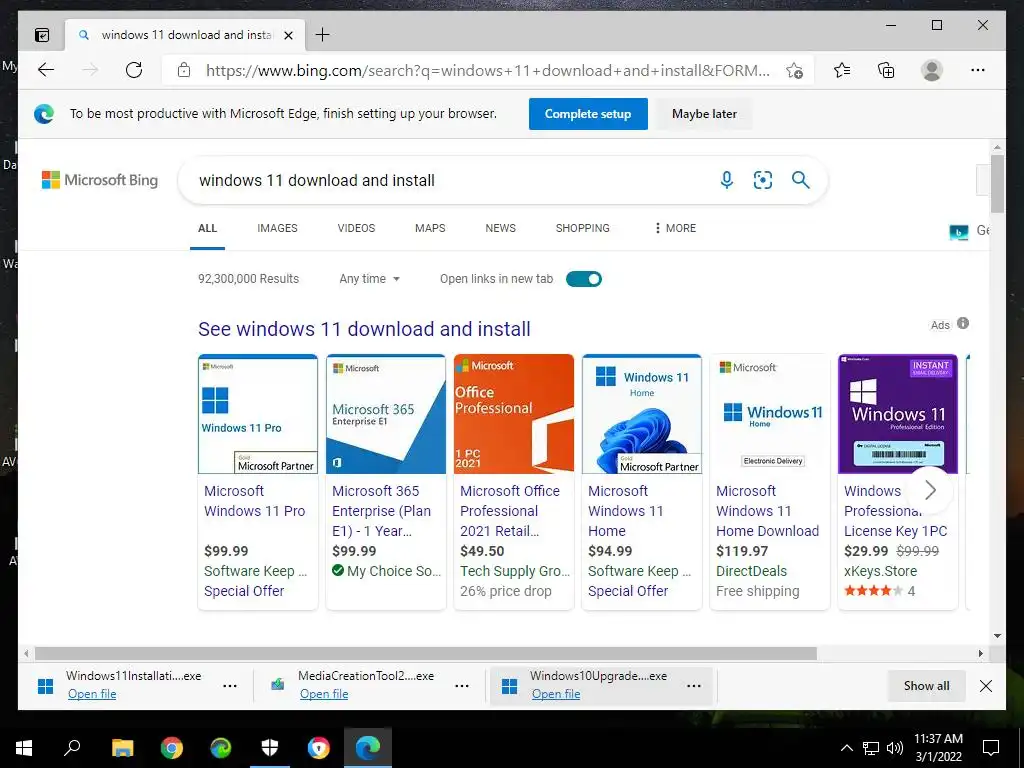Open the user profile avatar
The height and width of the screenshot is (768, 1024).
[x=932, y=70]
